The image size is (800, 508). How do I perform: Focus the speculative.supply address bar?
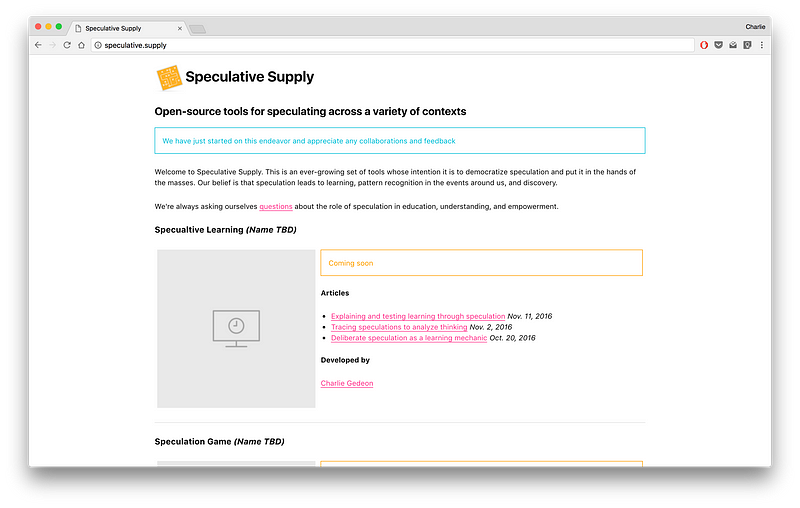tap(390, 45)
